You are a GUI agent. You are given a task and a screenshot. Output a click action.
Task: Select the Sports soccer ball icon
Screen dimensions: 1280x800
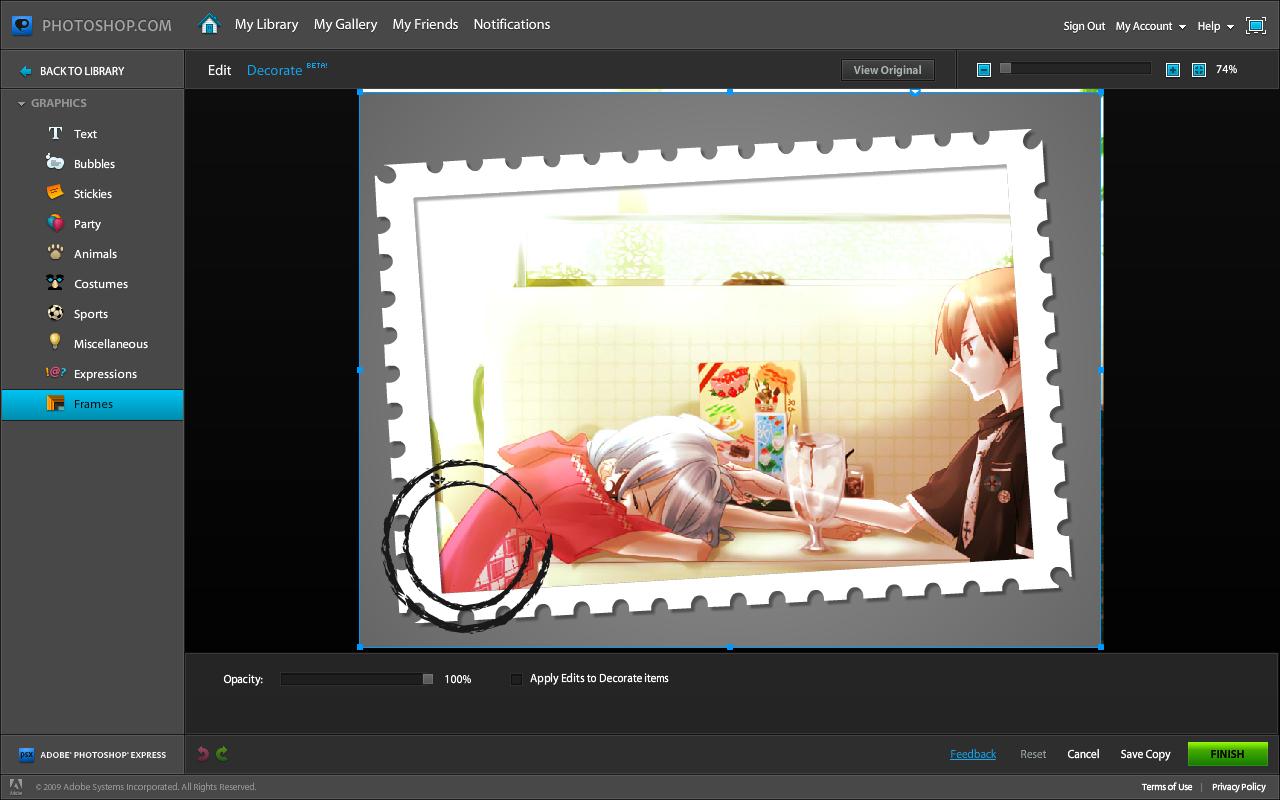[55, 313]
